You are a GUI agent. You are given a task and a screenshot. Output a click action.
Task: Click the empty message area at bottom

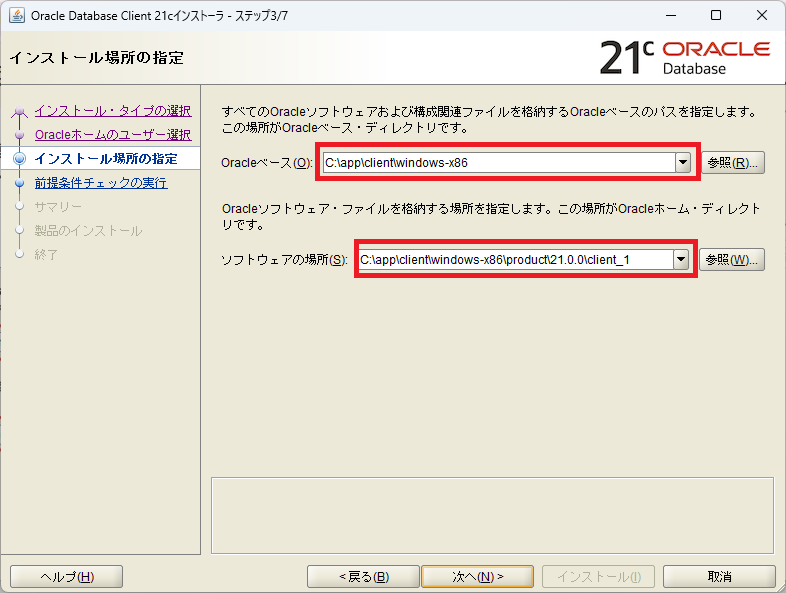point(492,515)
